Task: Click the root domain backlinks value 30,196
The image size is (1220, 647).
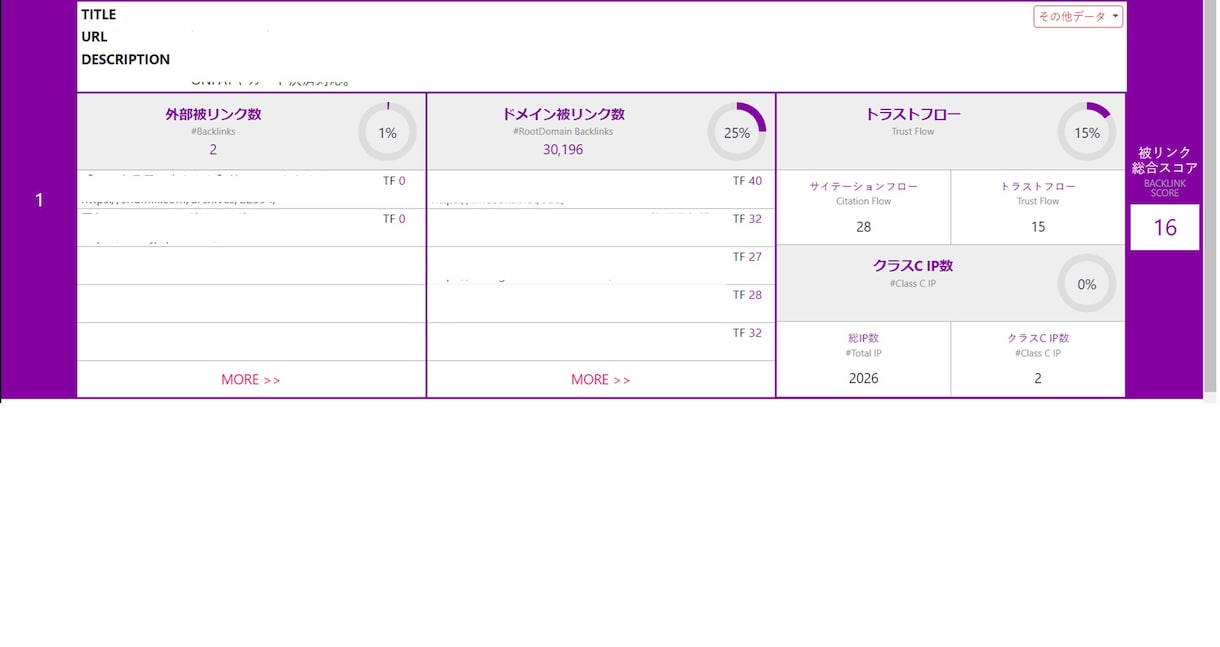Action: (563, 150)
